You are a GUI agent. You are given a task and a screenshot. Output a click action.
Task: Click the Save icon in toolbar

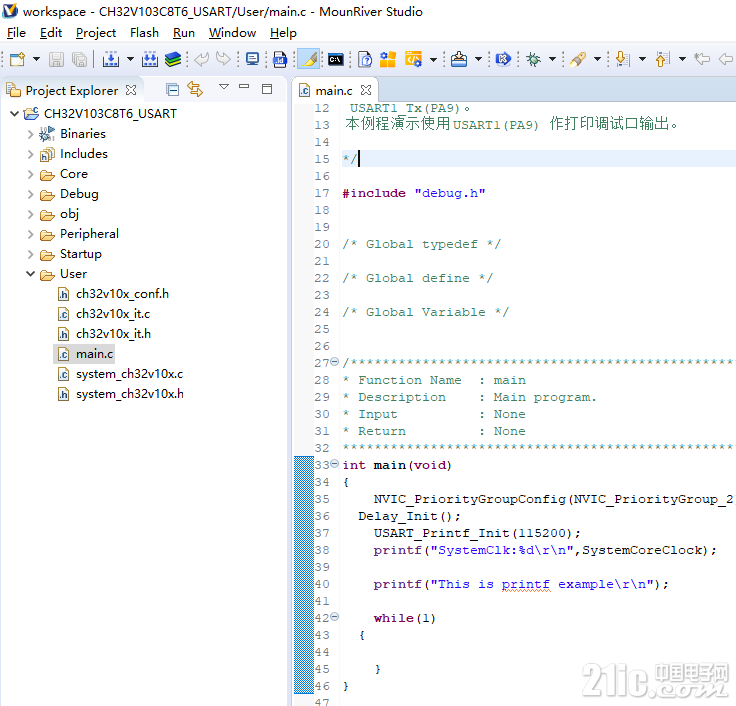(x=56, y=59)
